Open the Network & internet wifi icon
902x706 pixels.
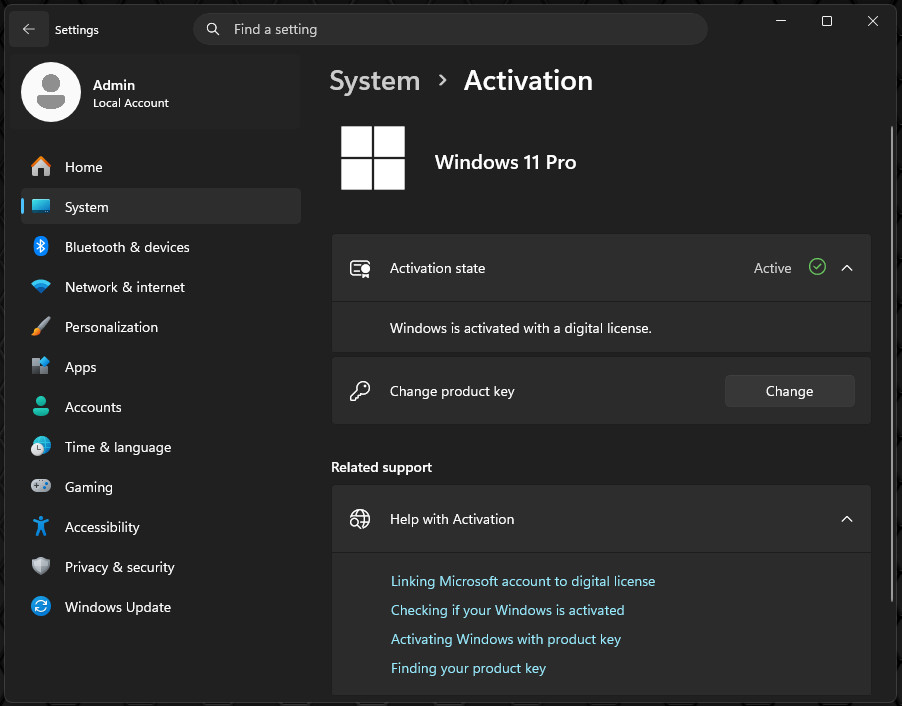pyautogui.click(x=41, y=287)
